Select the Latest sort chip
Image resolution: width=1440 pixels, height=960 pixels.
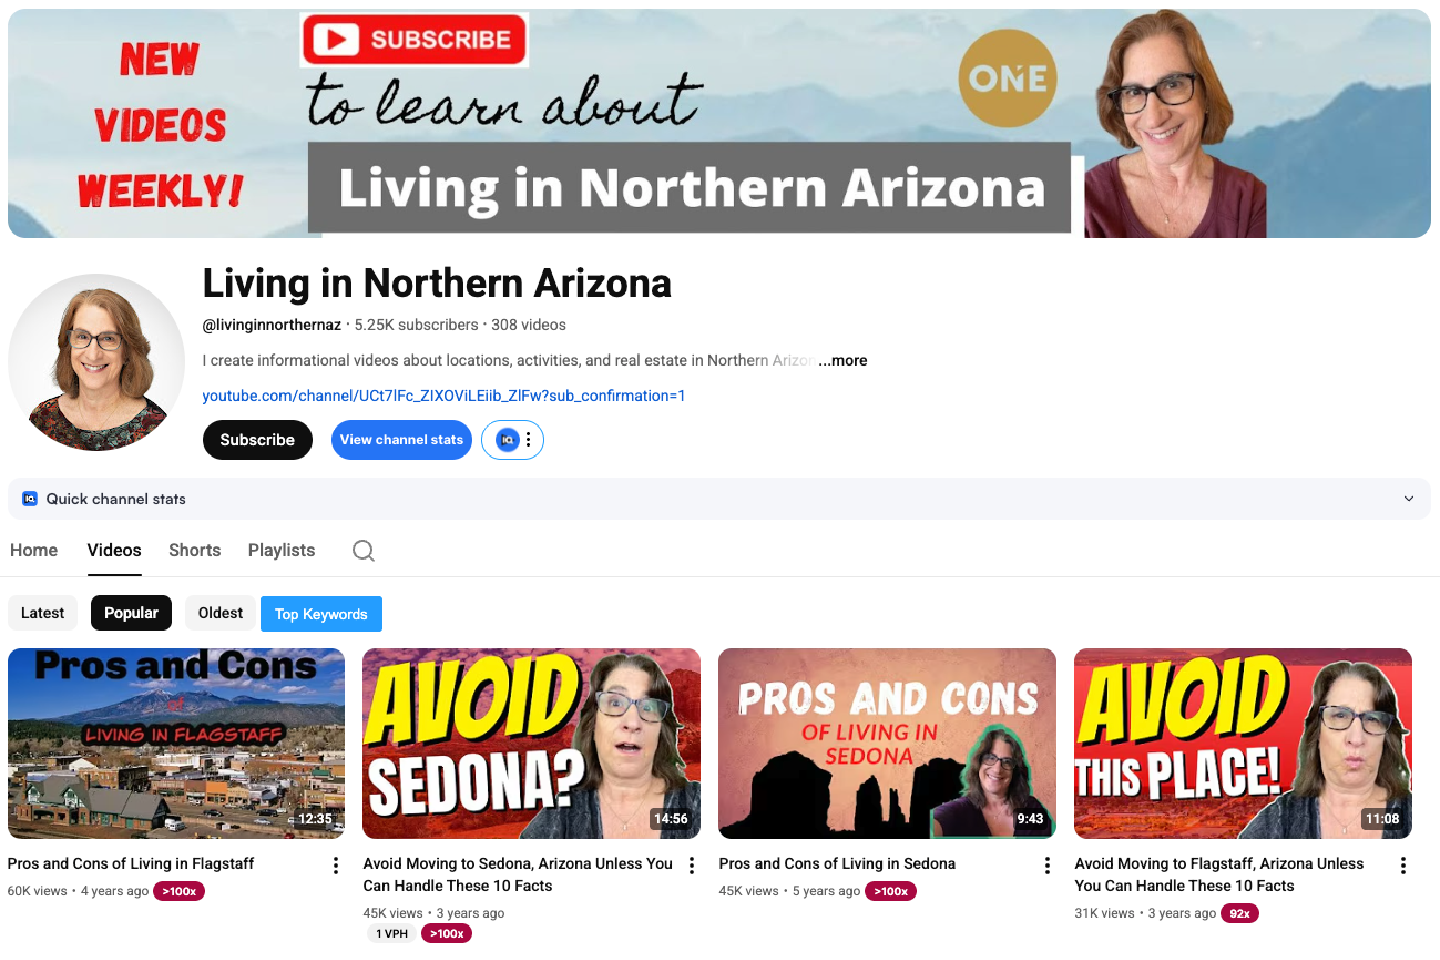[x=42, y=613]
